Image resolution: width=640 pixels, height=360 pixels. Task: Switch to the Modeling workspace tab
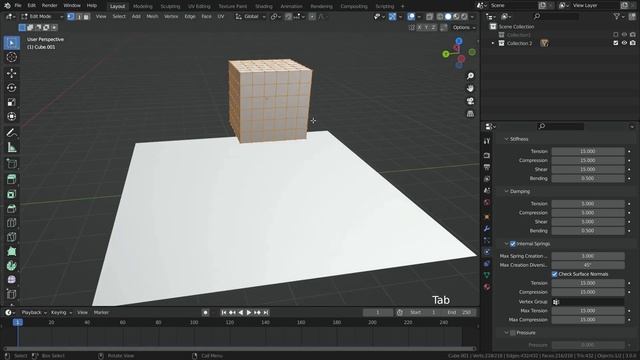click(142, 6)
